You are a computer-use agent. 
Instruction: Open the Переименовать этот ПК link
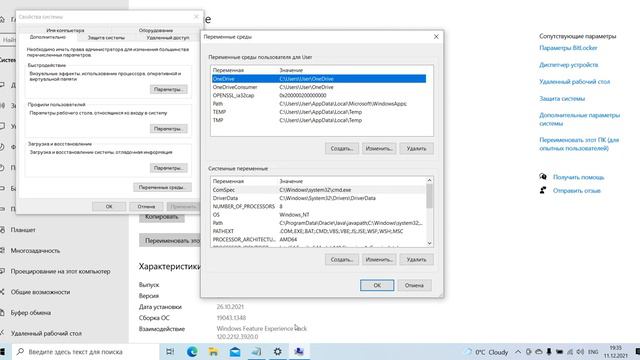pyautogui.click(x=579, y=144)
